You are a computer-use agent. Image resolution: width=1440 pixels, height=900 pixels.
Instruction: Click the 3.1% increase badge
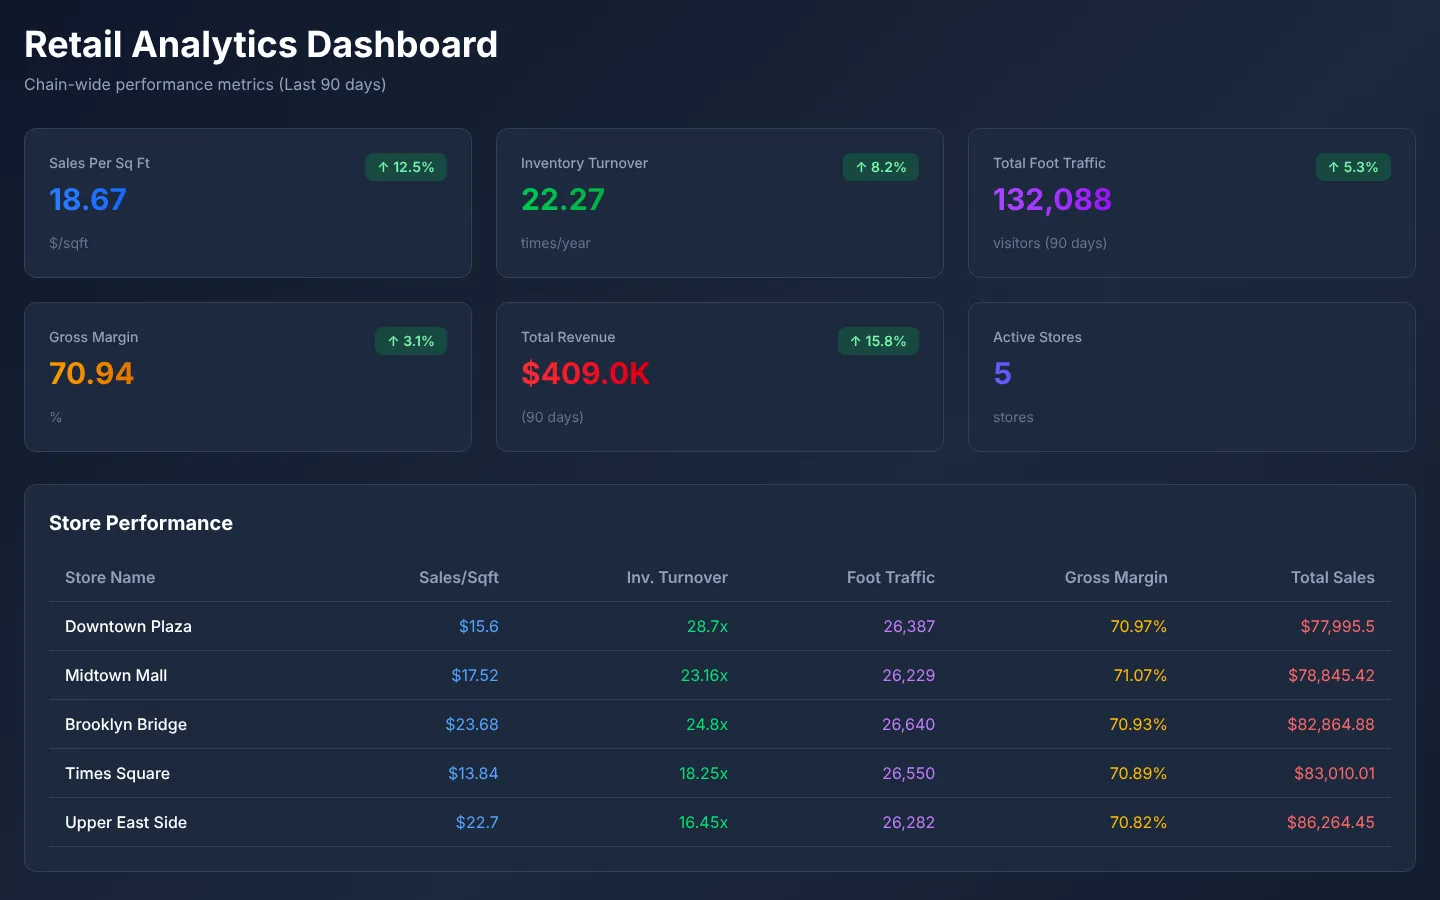[411, 341]
